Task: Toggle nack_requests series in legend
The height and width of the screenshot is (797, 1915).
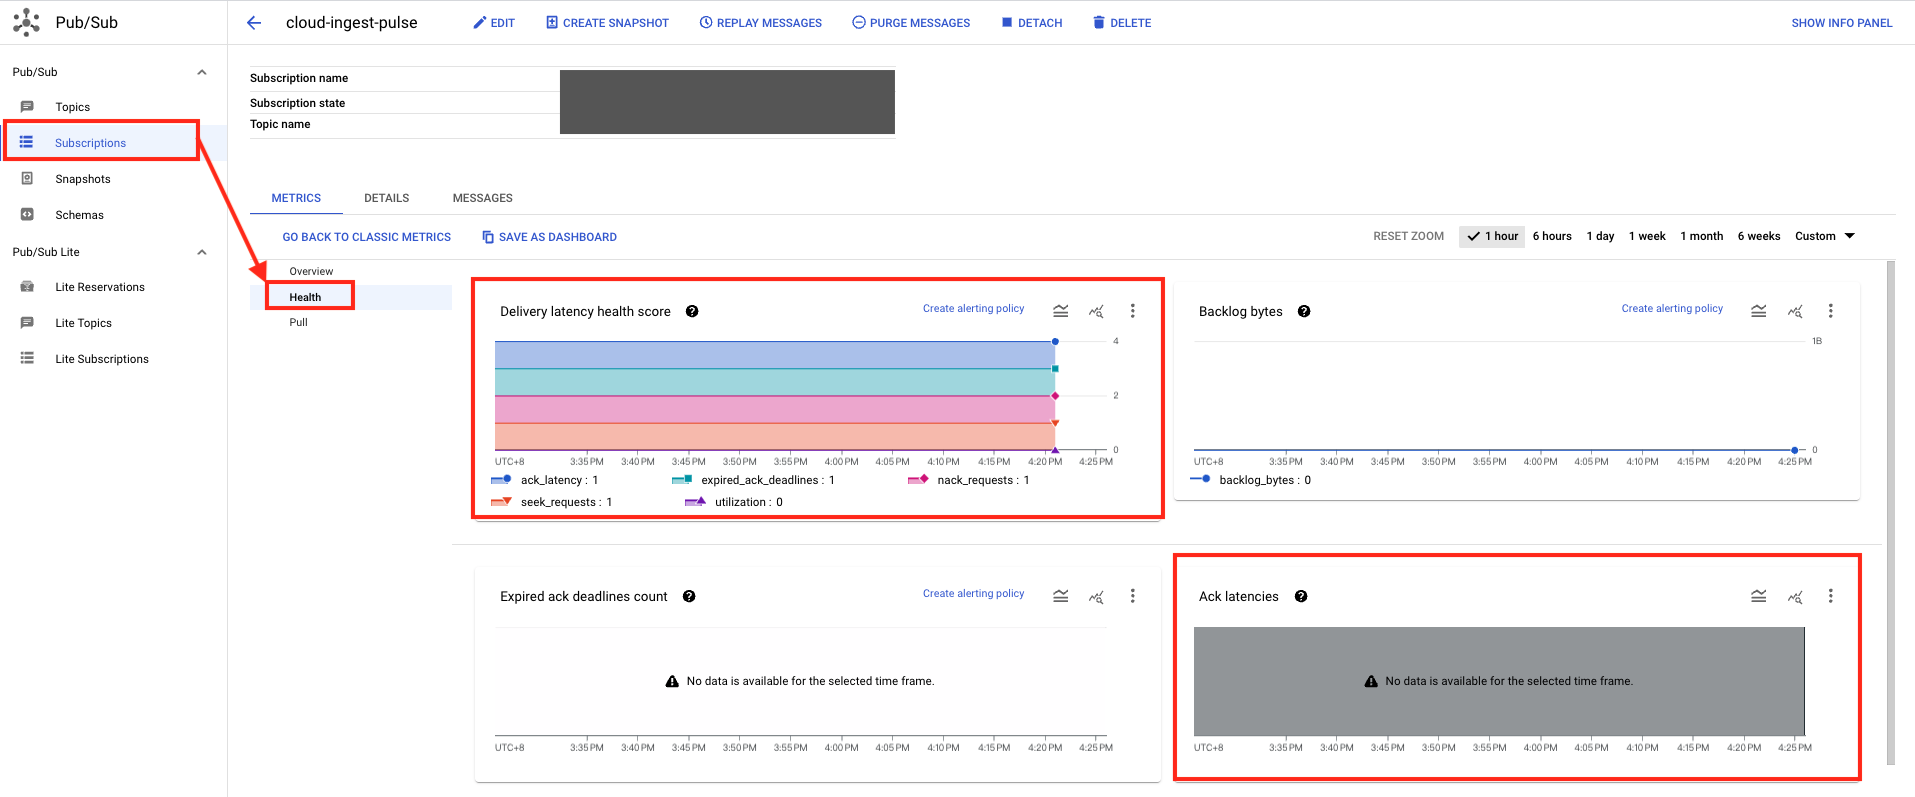Action: coord(968,480)
